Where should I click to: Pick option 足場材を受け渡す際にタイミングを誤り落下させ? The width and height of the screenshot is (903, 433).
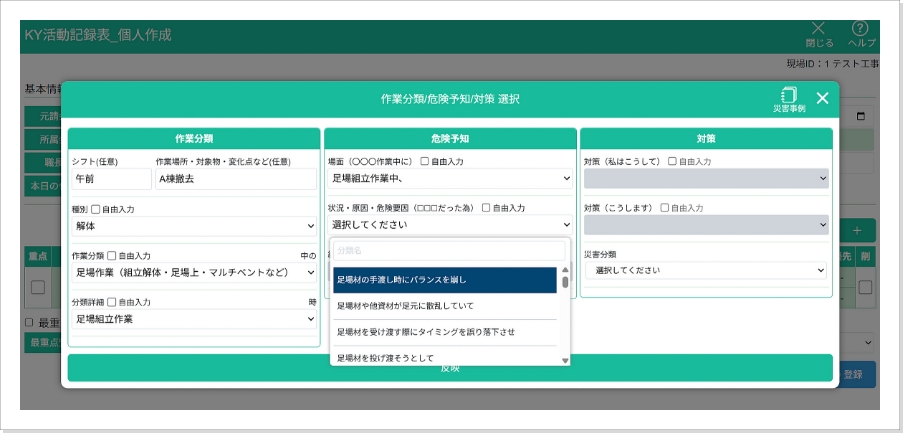[x=444, y=332]
